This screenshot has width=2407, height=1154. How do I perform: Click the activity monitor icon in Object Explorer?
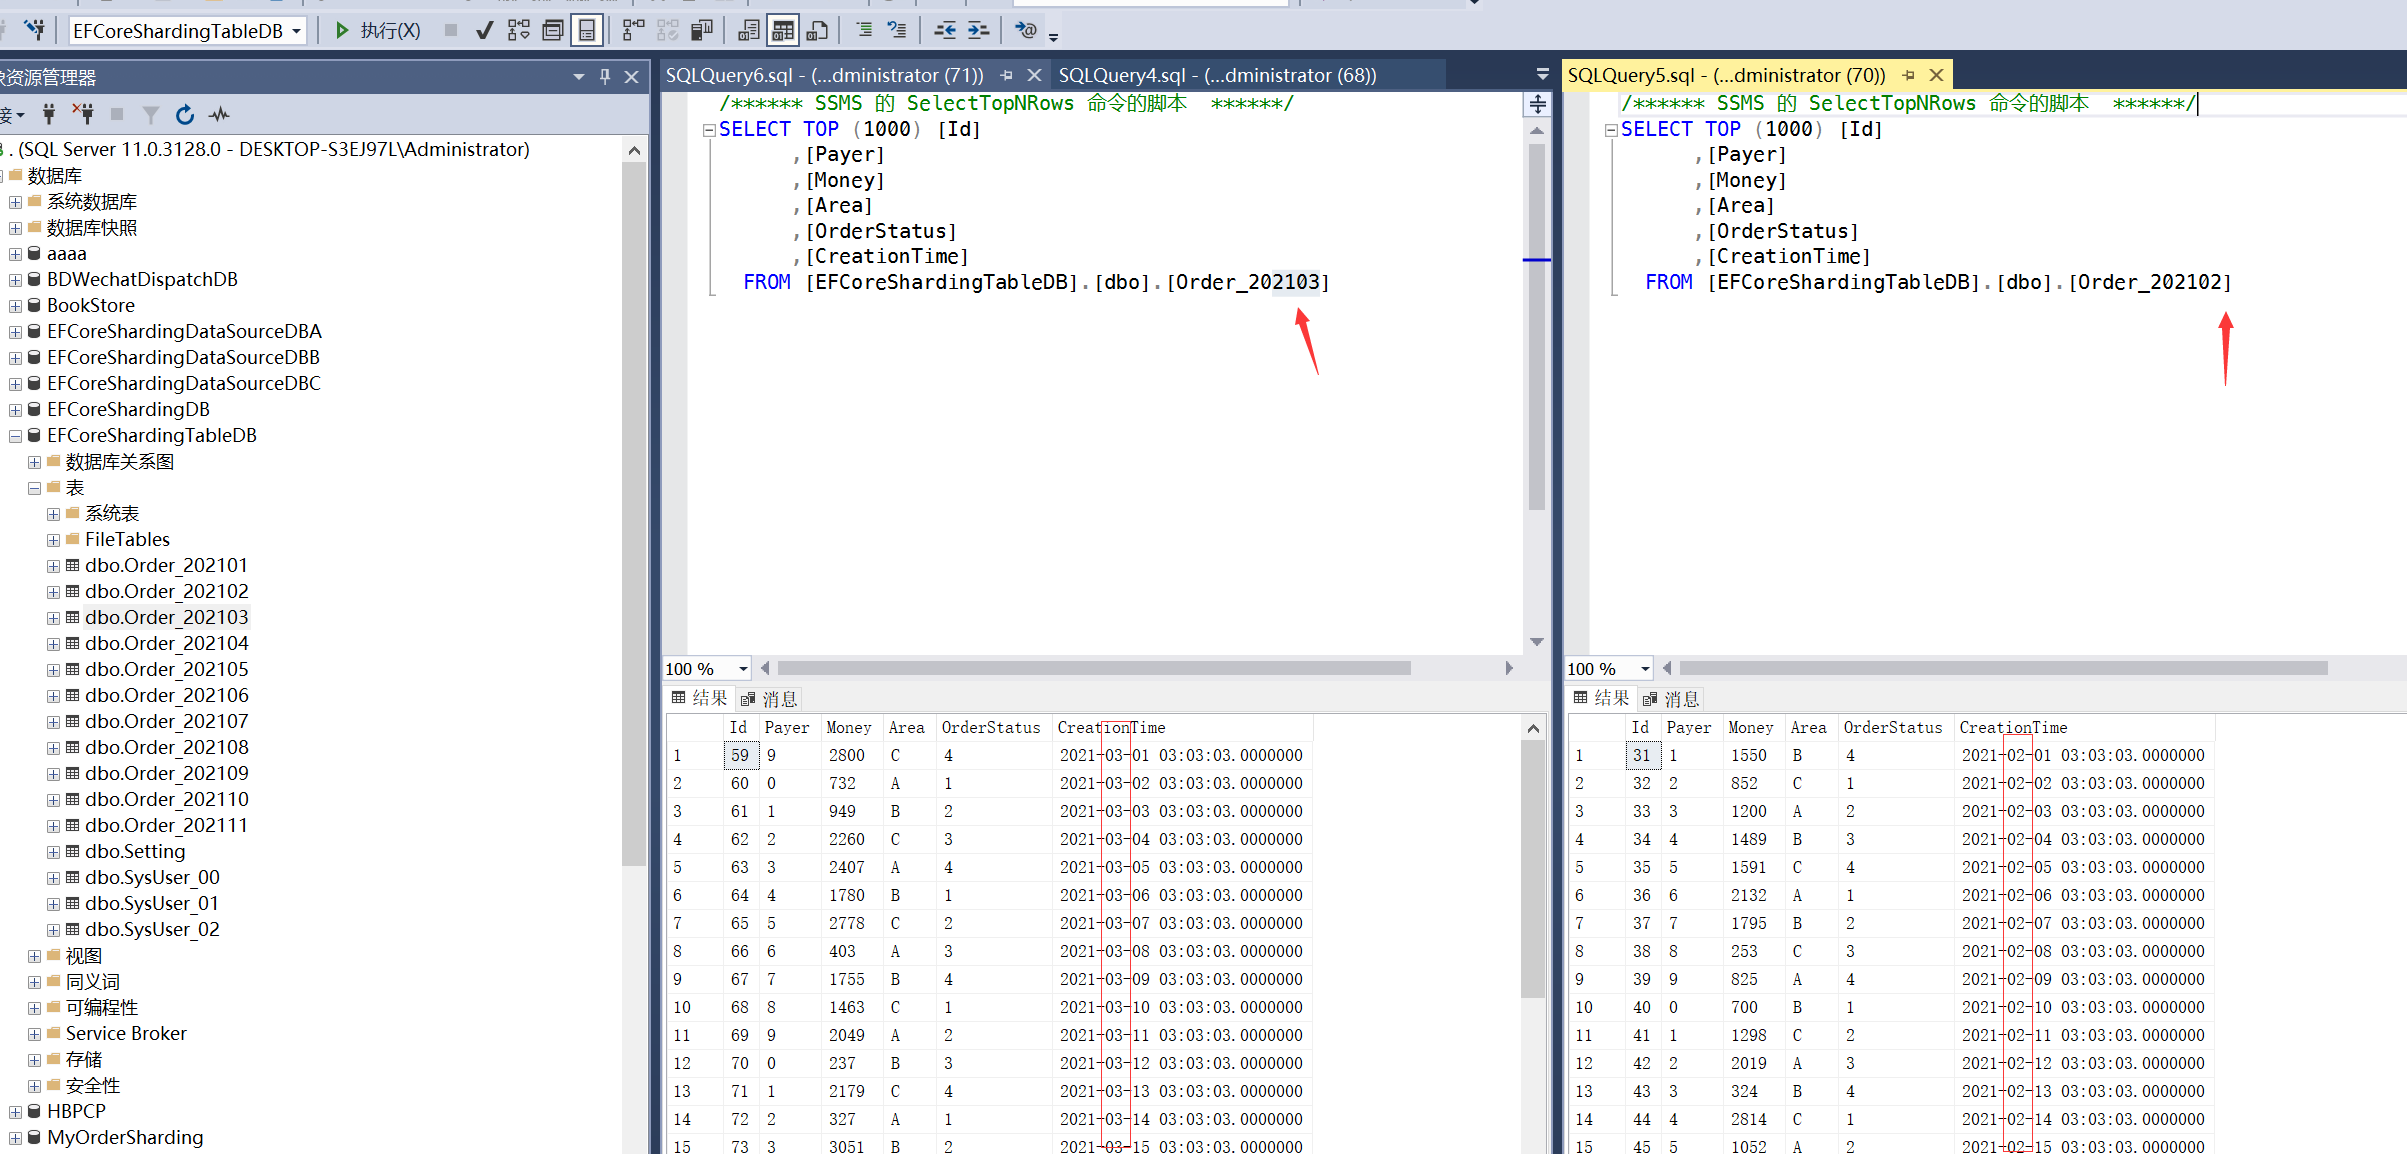219,115
